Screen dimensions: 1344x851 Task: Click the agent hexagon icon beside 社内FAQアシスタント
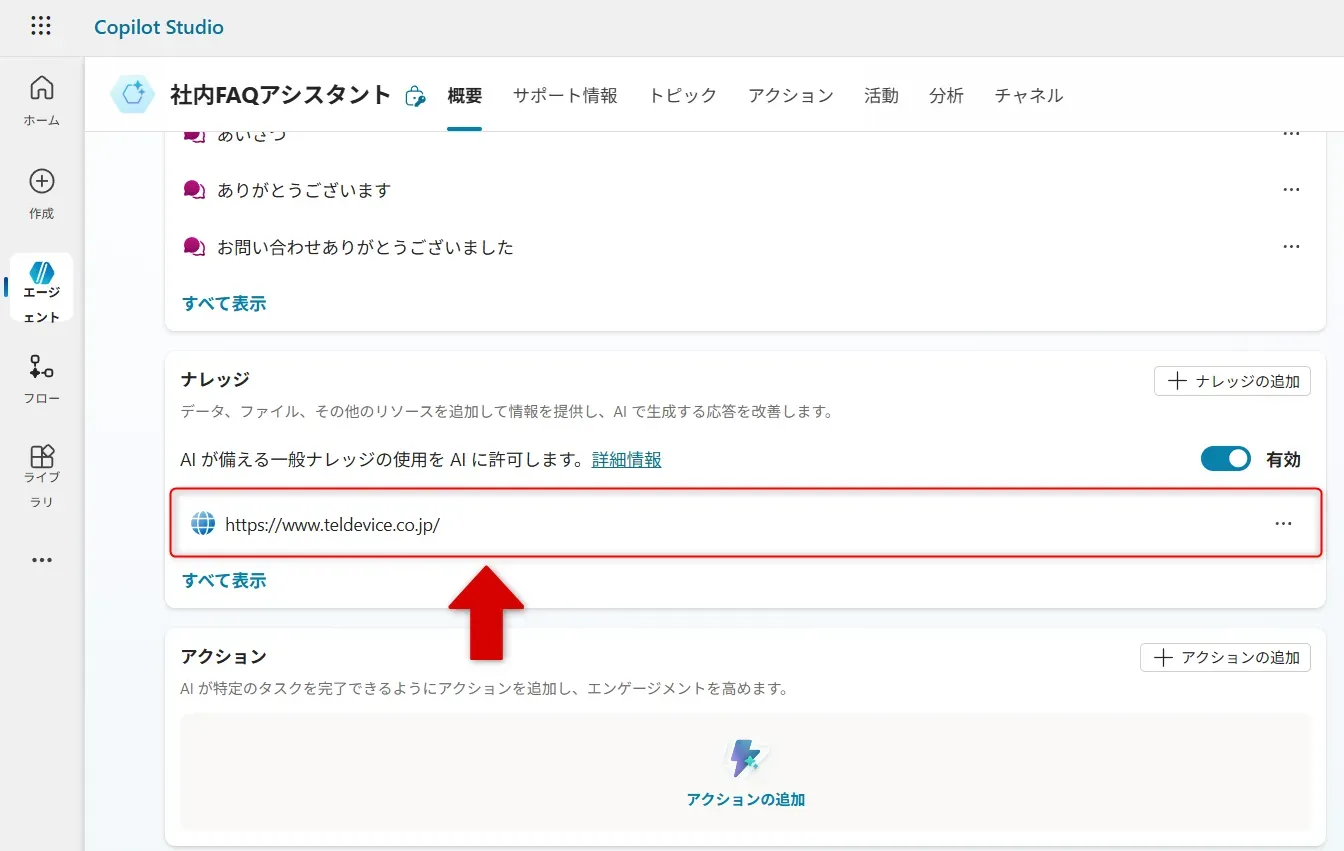coord(132,95)
